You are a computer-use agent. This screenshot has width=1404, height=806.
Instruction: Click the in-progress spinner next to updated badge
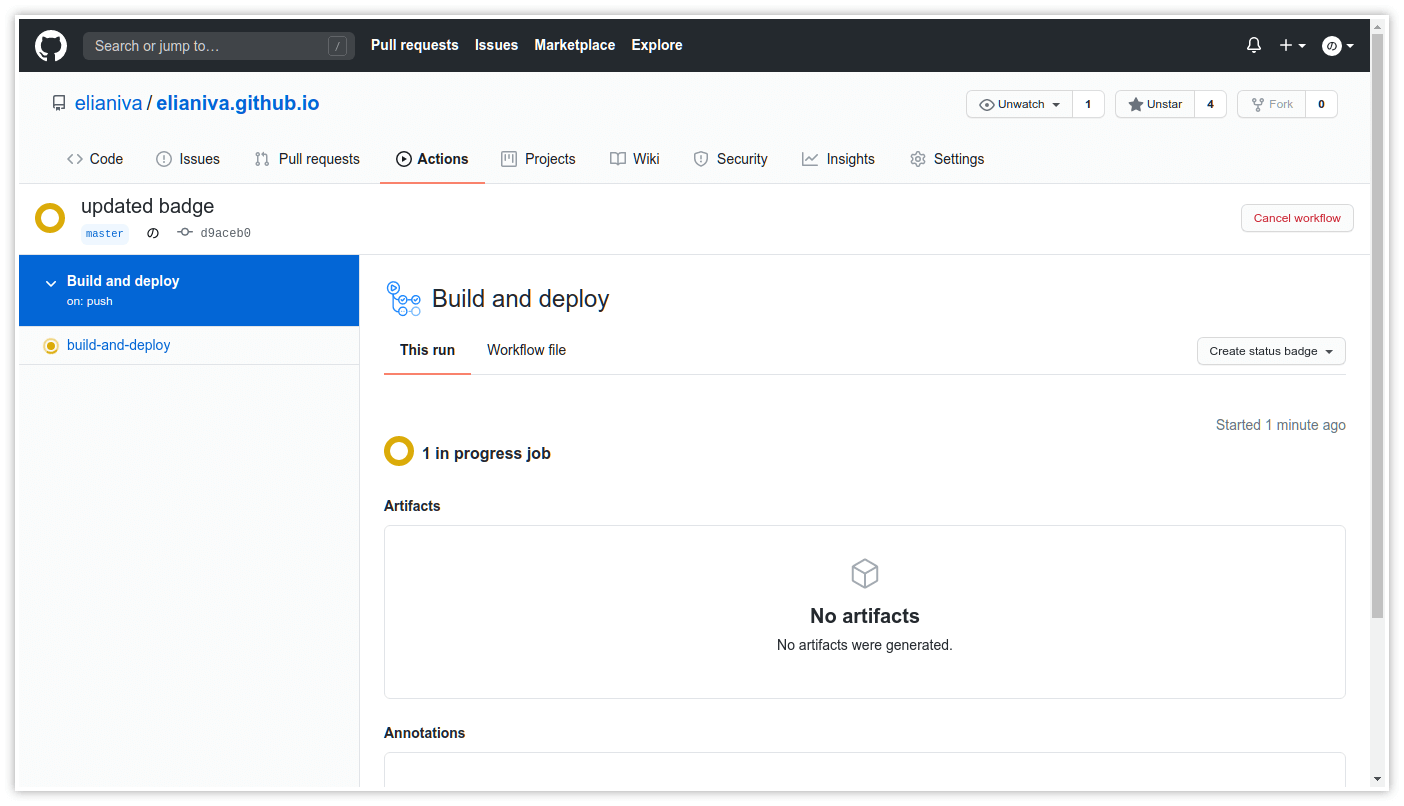(x=49, y=216)
